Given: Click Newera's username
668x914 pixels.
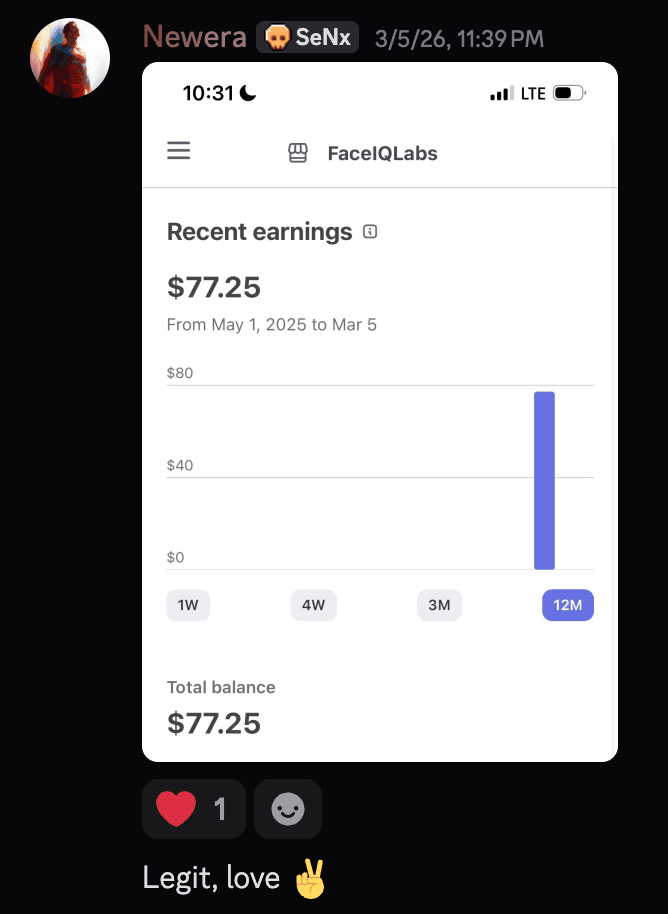Looking at the screenshot, I should (x=194, y=37).
